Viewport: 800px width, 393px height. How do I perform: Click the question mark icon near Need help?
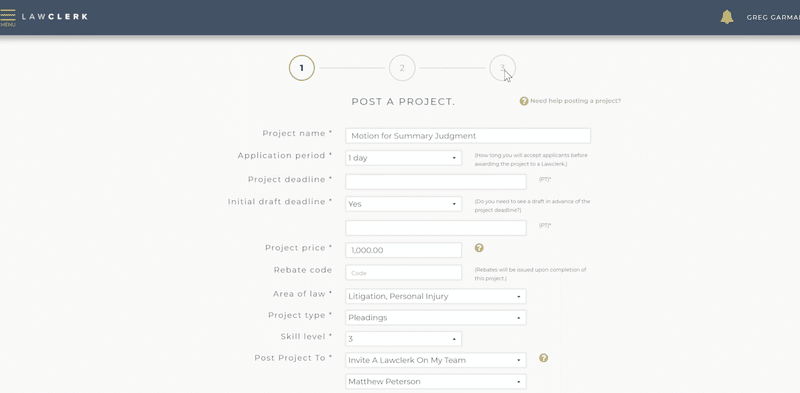pos(524,101)
